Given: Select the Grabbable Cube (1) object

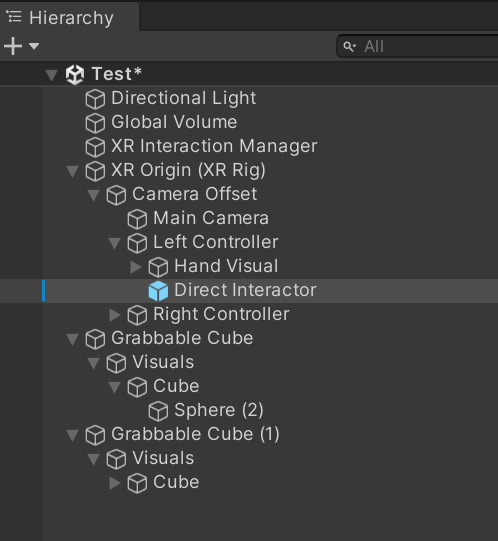Looking at the screenshot, I should [x=195, y=434].
